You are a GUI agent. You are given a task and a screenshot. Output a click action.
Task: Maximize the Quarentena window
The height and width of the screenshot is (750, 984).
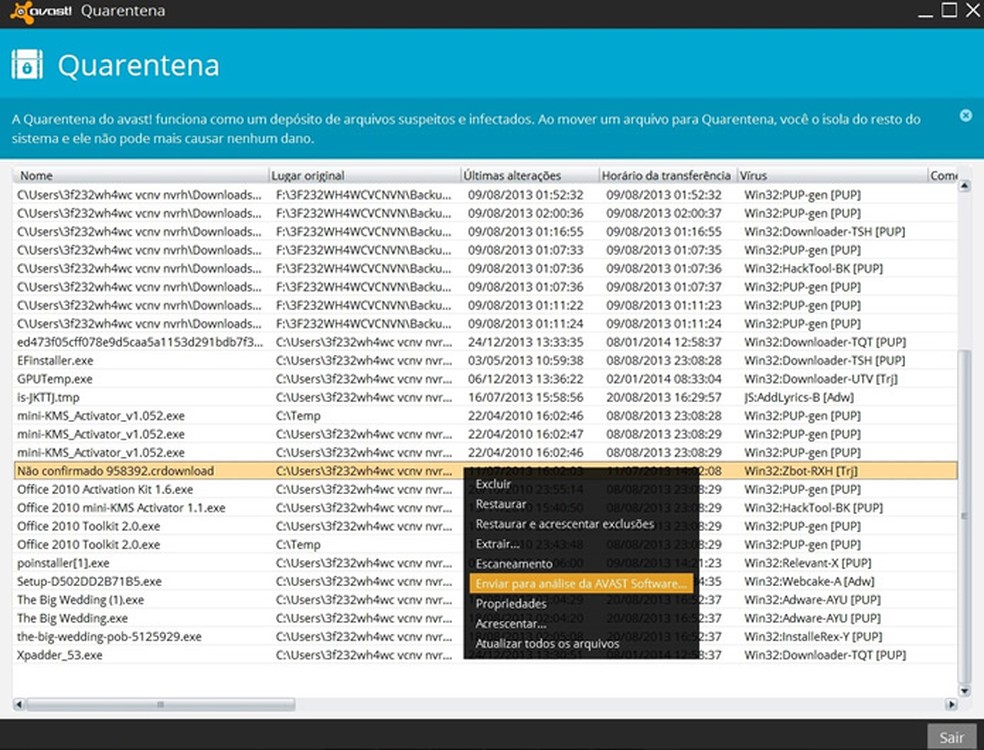pos(949,10)
